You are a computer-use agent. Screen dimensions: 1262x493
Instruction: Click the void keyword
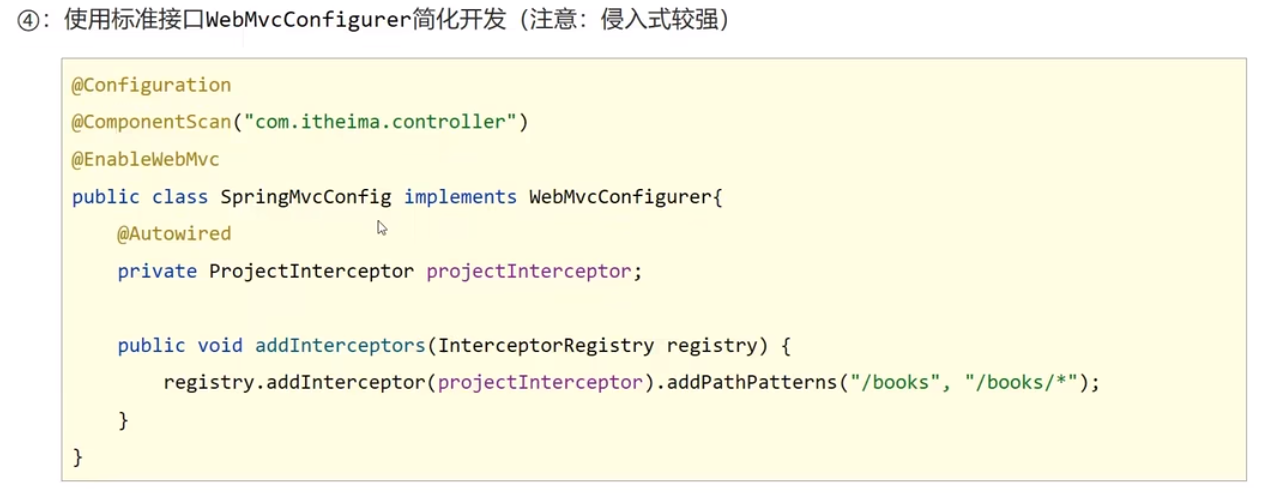[220, 346]
